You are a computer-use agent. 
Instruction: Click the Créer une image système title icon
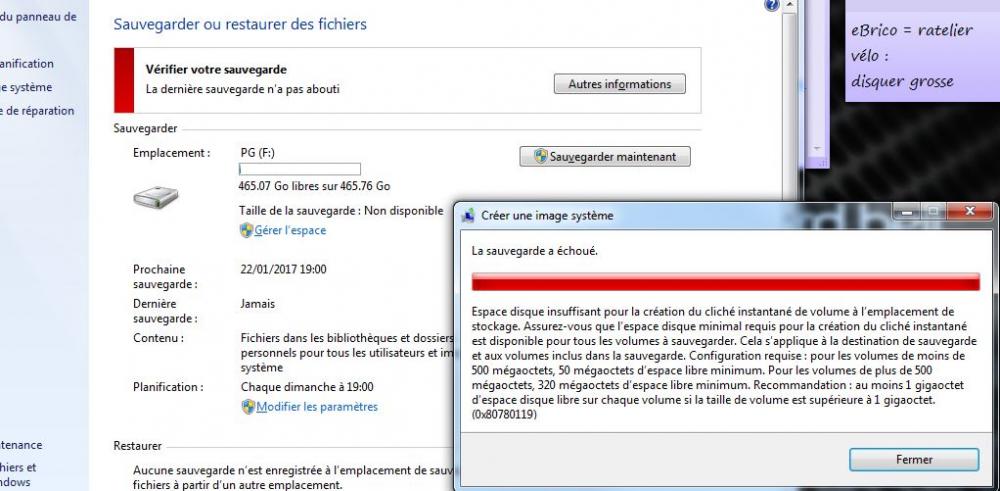(x=468, y=216)
